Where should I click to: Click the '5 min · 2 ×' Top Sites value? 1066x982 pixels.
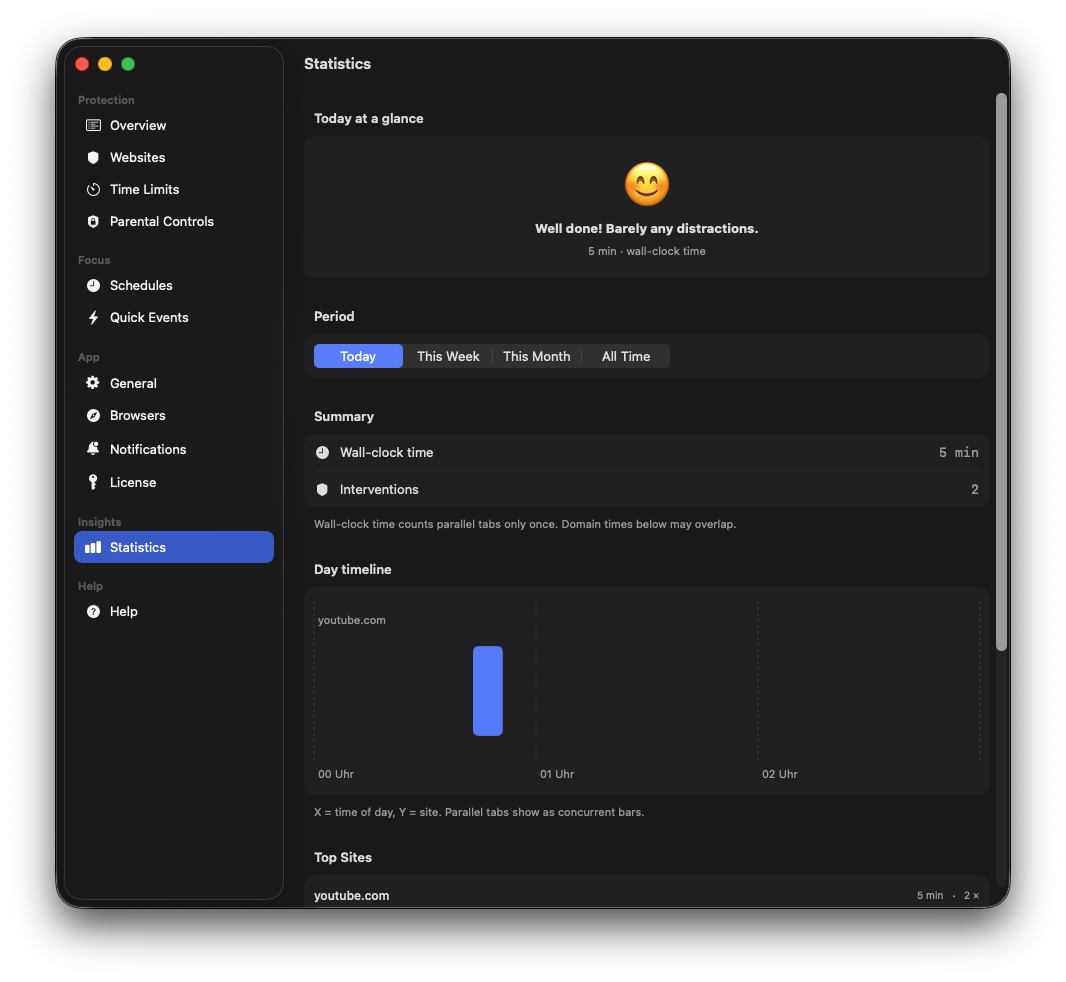[948, 895]
